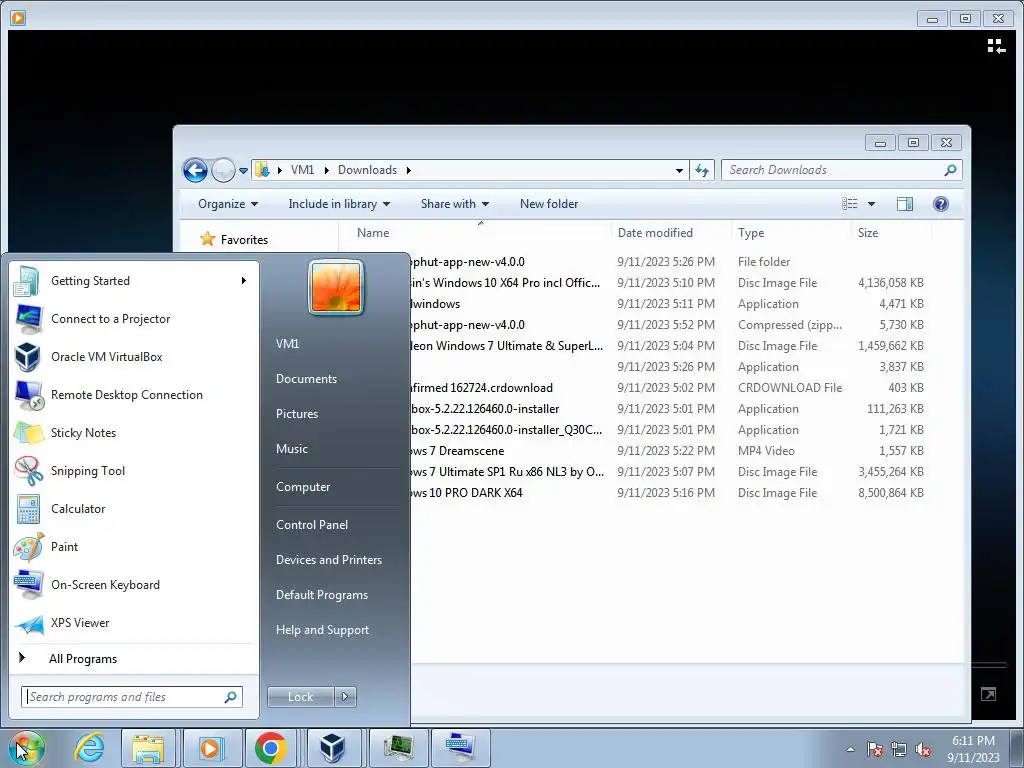Open Oracle VM VirtualBox from Start menu

pyautogui.click(x=134, y=357)
